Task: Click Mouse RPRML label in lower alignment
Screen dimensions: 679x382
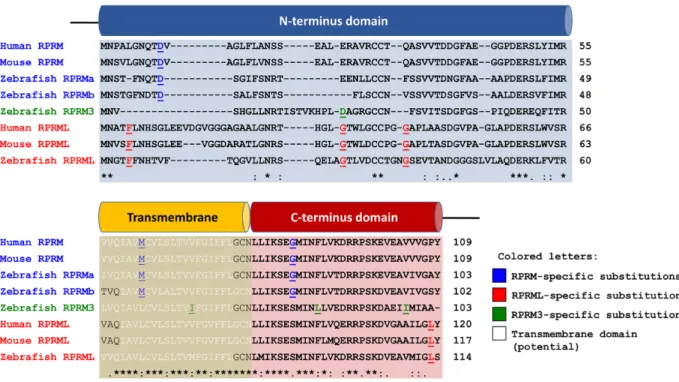Action: click(35, 341)
